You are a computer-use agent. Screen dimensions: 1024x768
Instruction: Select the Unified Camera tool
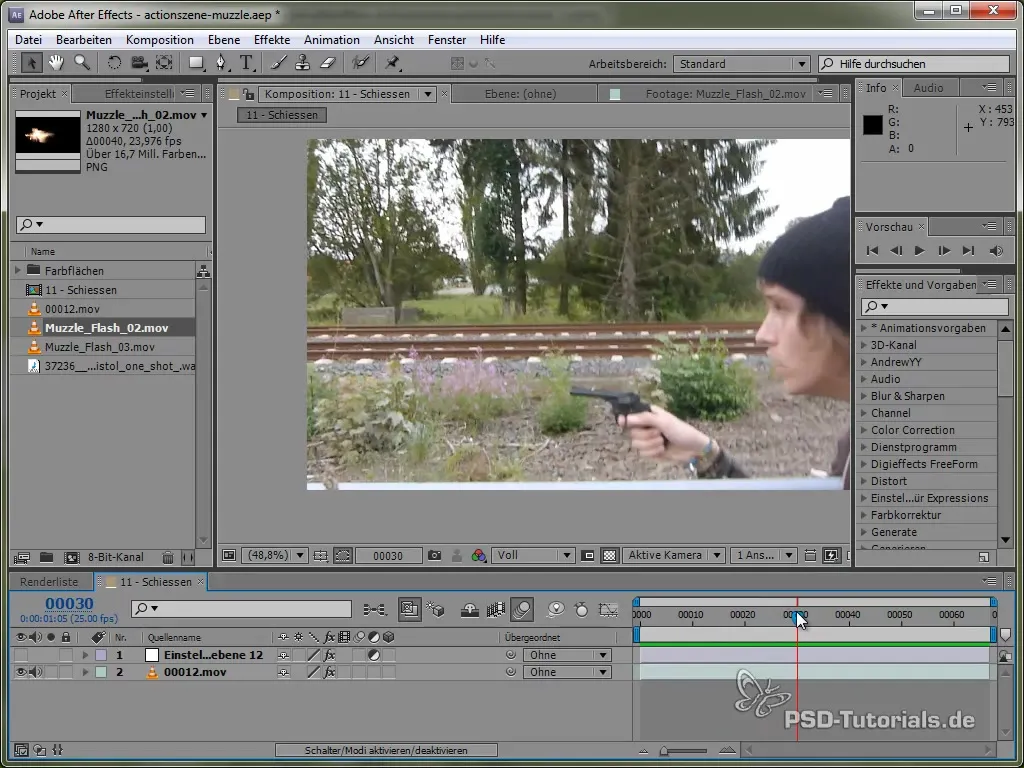click(139, 63)
